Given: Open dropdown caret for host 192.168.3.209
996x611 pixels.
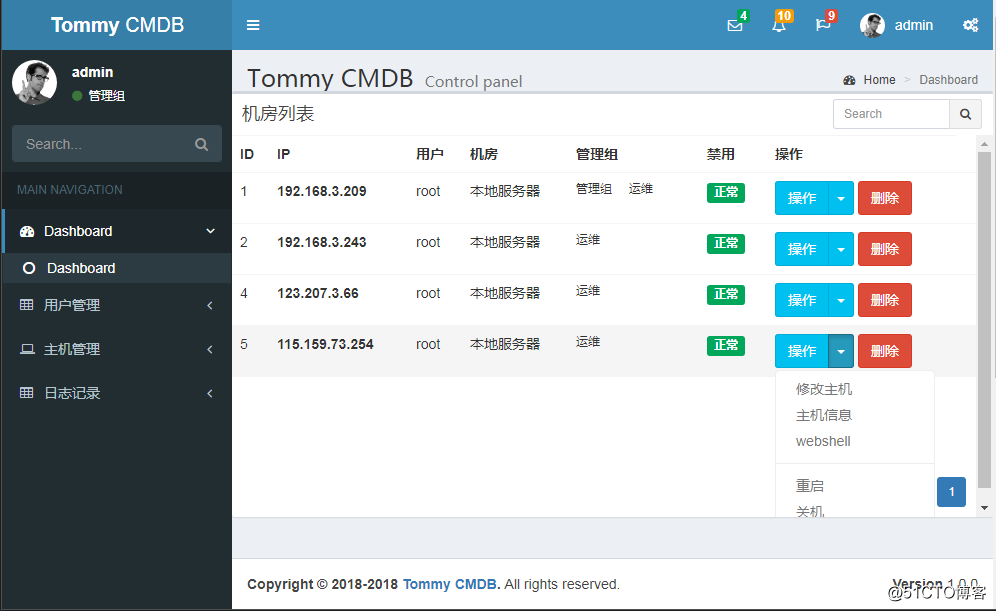Looking at the screenshot, I should (x=841, y=198).
